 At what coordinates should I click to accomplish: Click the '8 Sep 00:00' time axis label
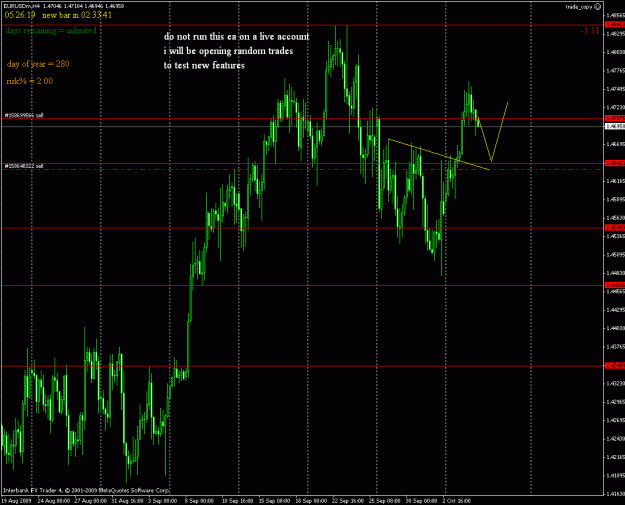tap(199, 501)
